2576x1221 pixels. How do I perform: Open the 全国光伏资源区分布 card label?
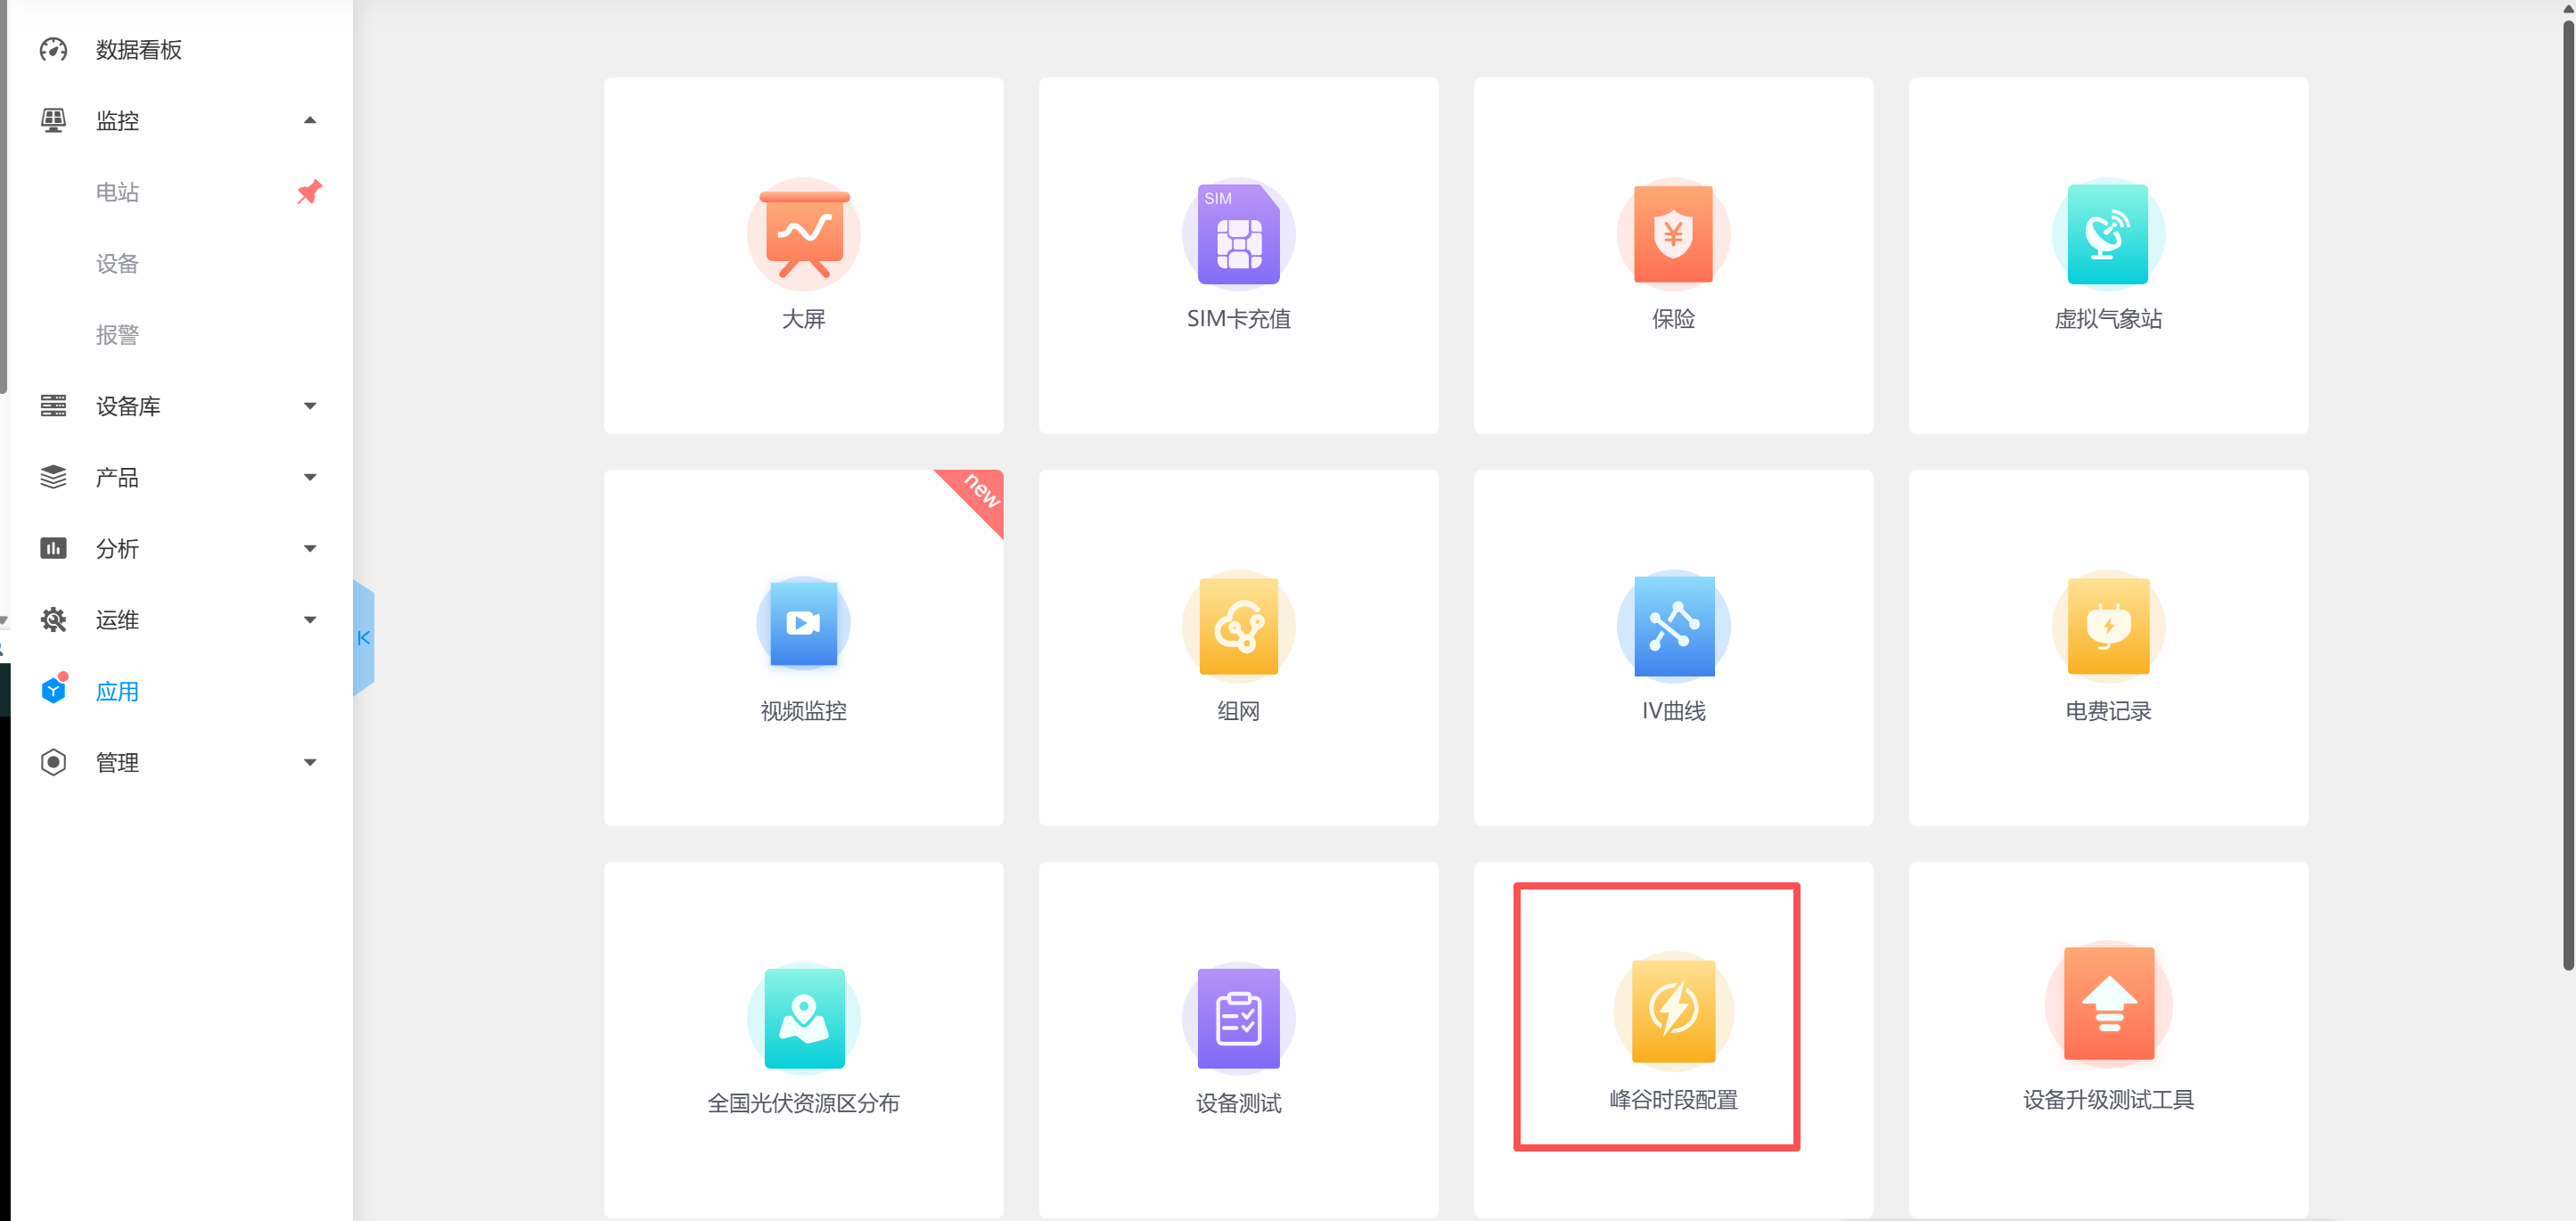pyautogui.click(x=803, y=1103)
